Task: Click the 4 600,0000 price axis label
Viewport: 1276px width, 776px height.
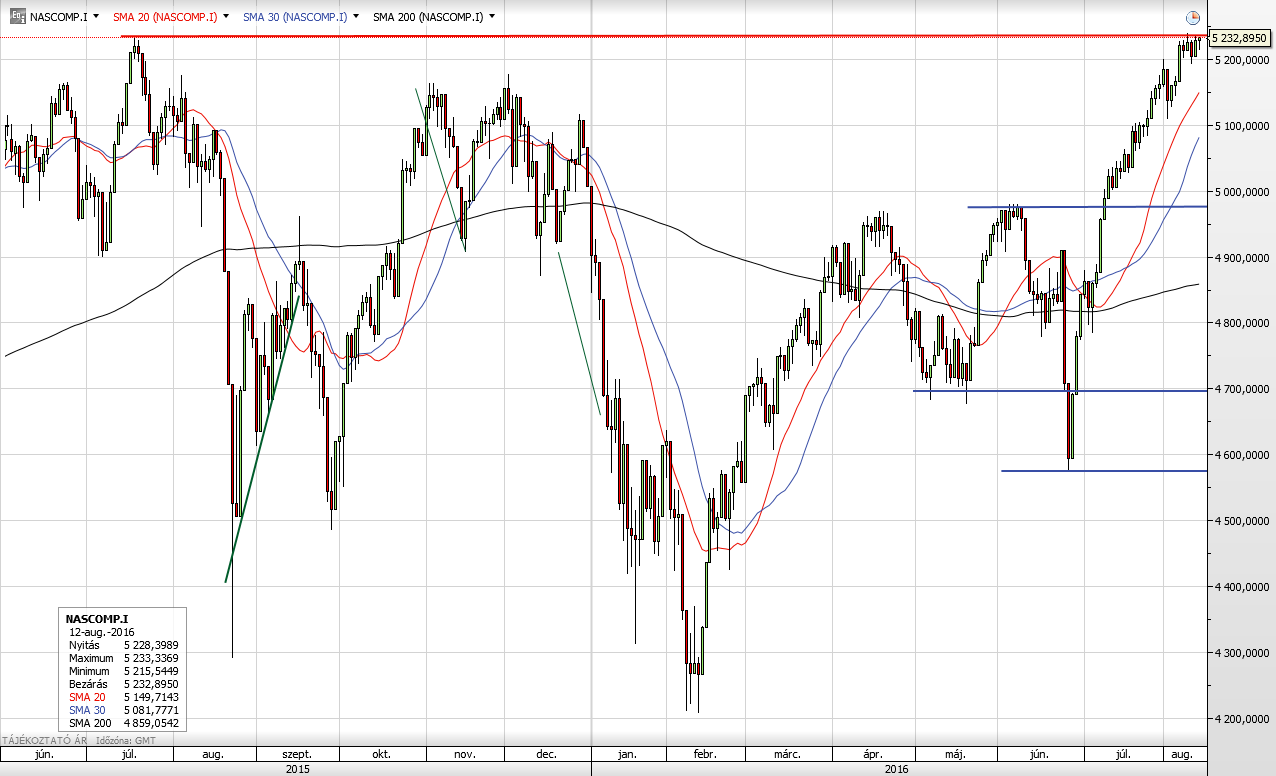Action: click(1240, 455)
